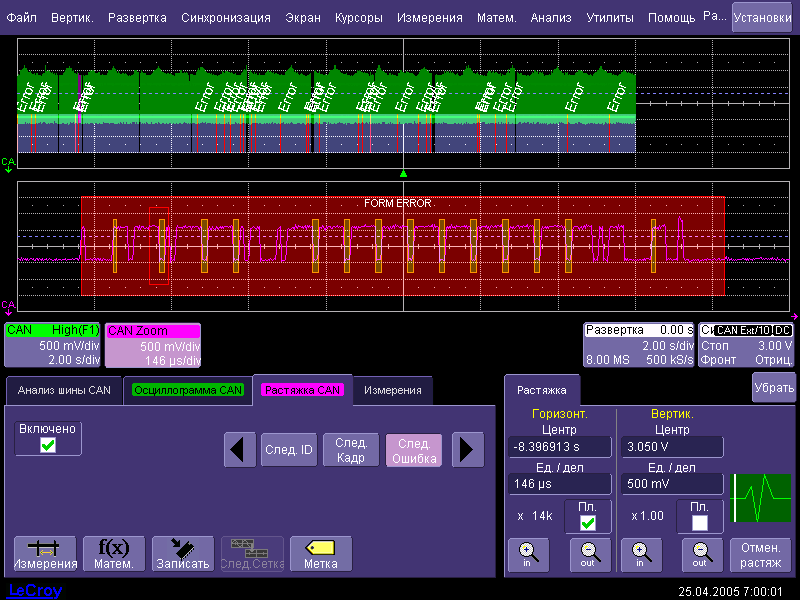The width and height of the screenshot is (800, 600).
Task: Zoom out vertically with magnifier
Action: (699, 554)
